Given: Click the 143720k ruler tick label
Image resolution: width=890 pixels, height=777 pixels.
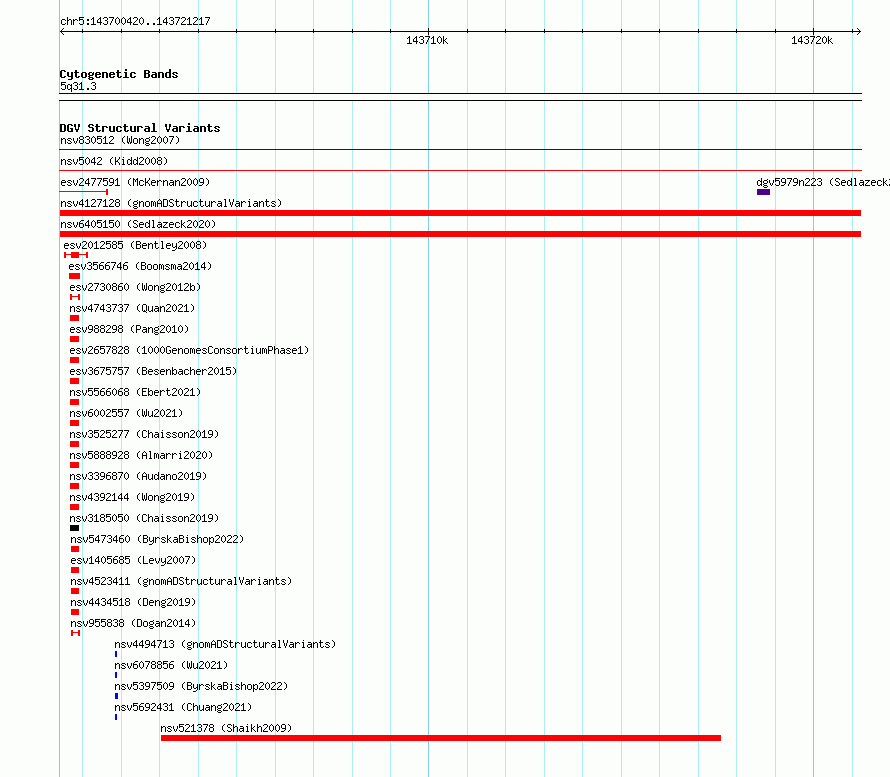Looking at the screenshot, I should point(812,40).
